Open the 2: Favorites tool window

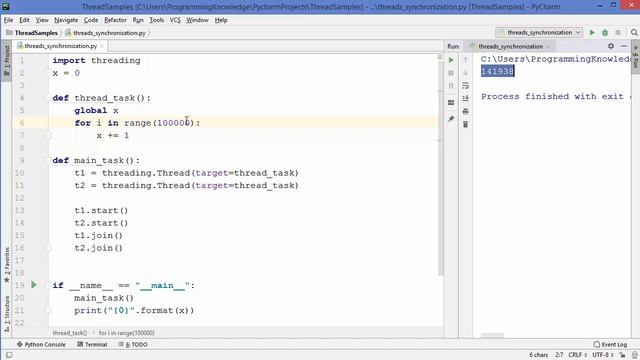pyautogui.click(x=7, y=265)
